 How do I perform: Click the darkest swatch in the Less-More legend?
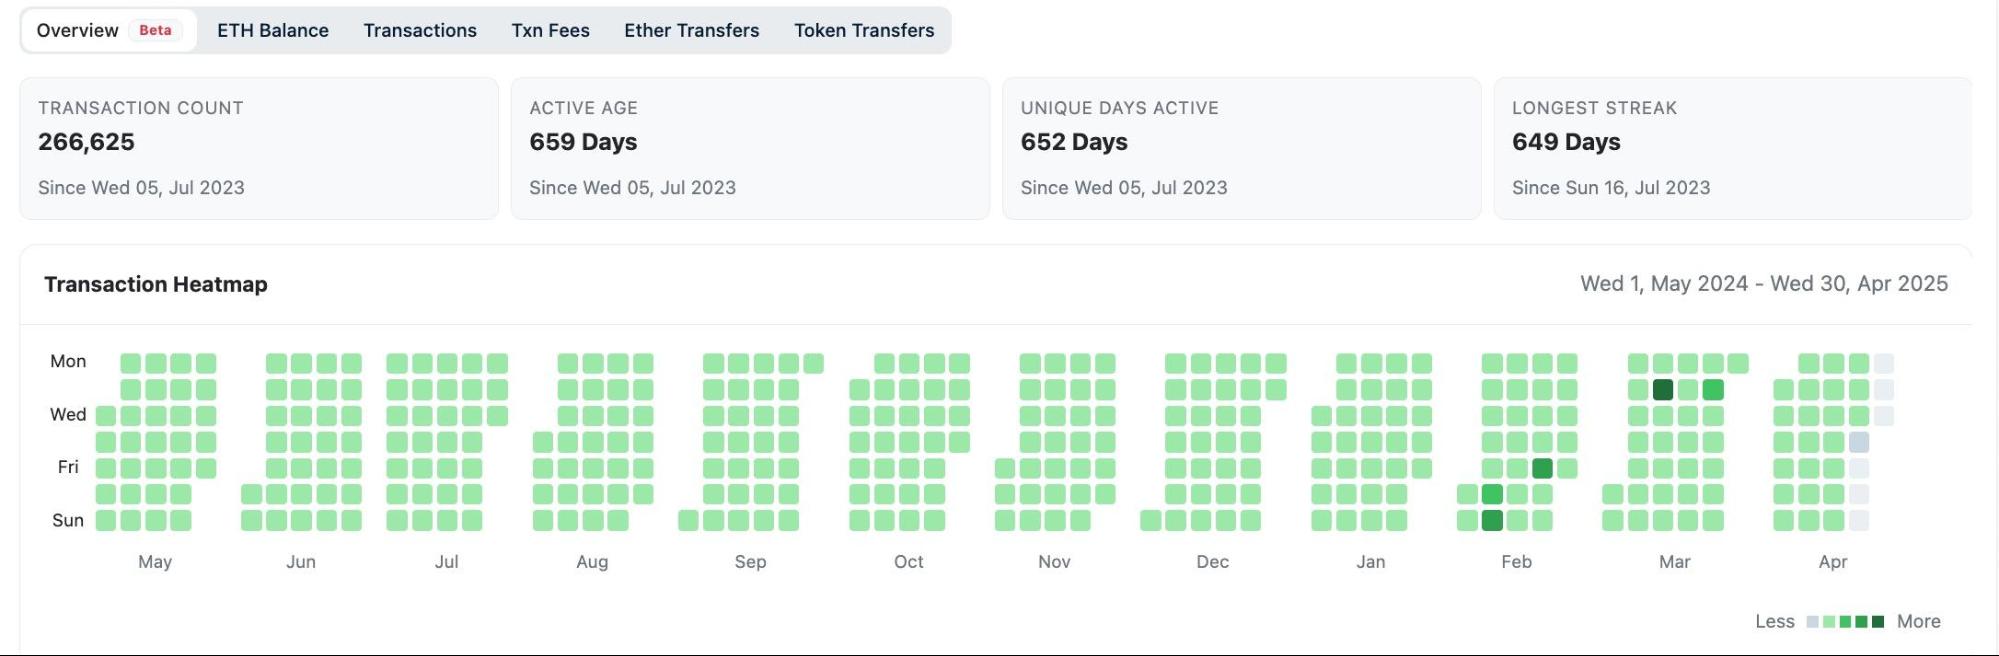coord(1878,621)
